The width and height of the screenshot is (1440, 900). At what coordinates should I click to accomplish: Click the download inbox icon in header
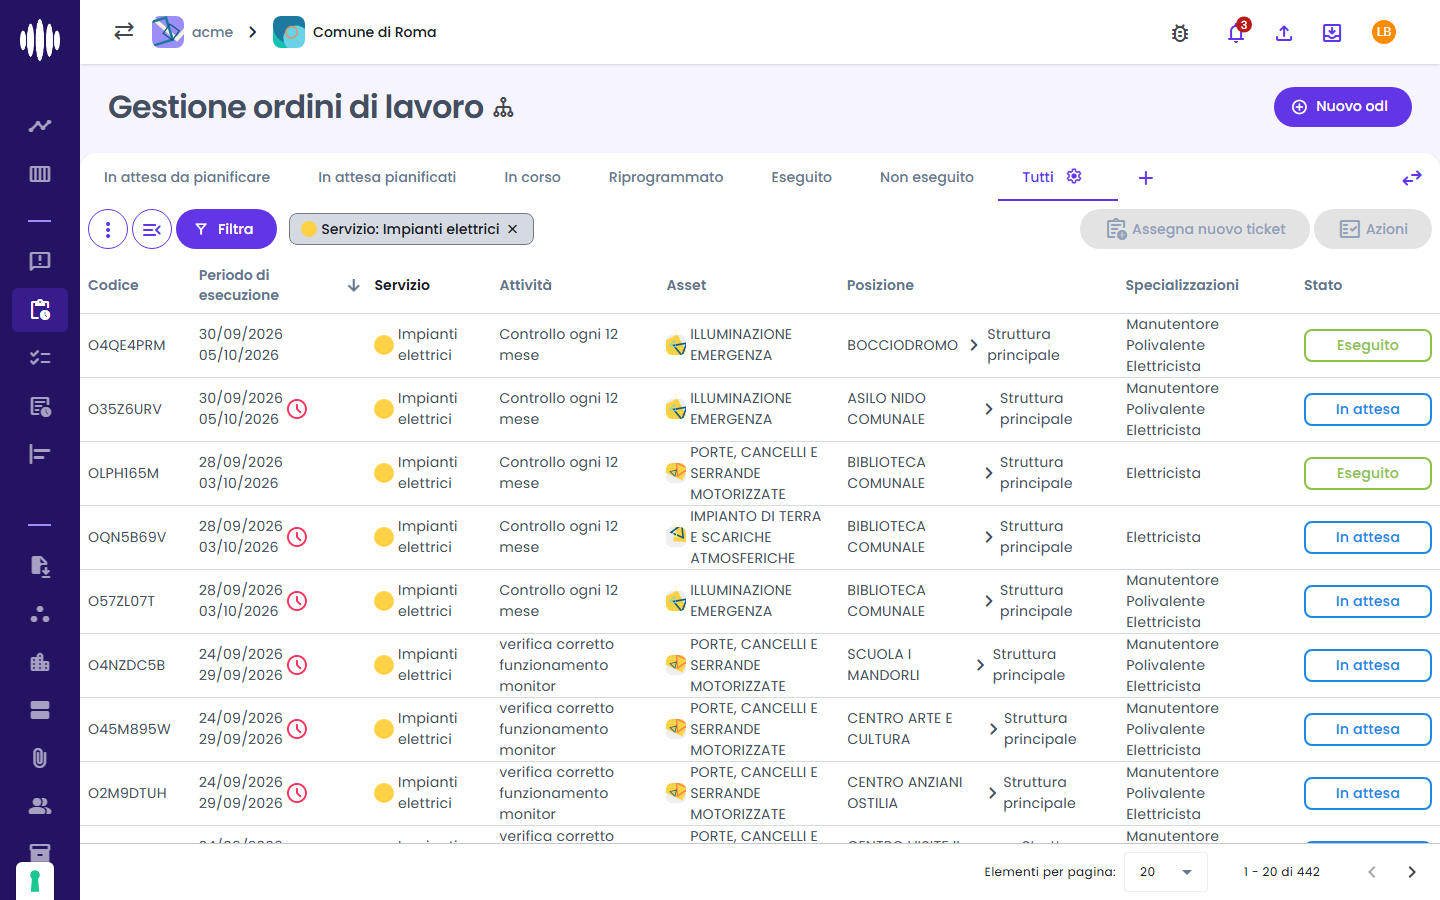click(x=1332, y=33)
